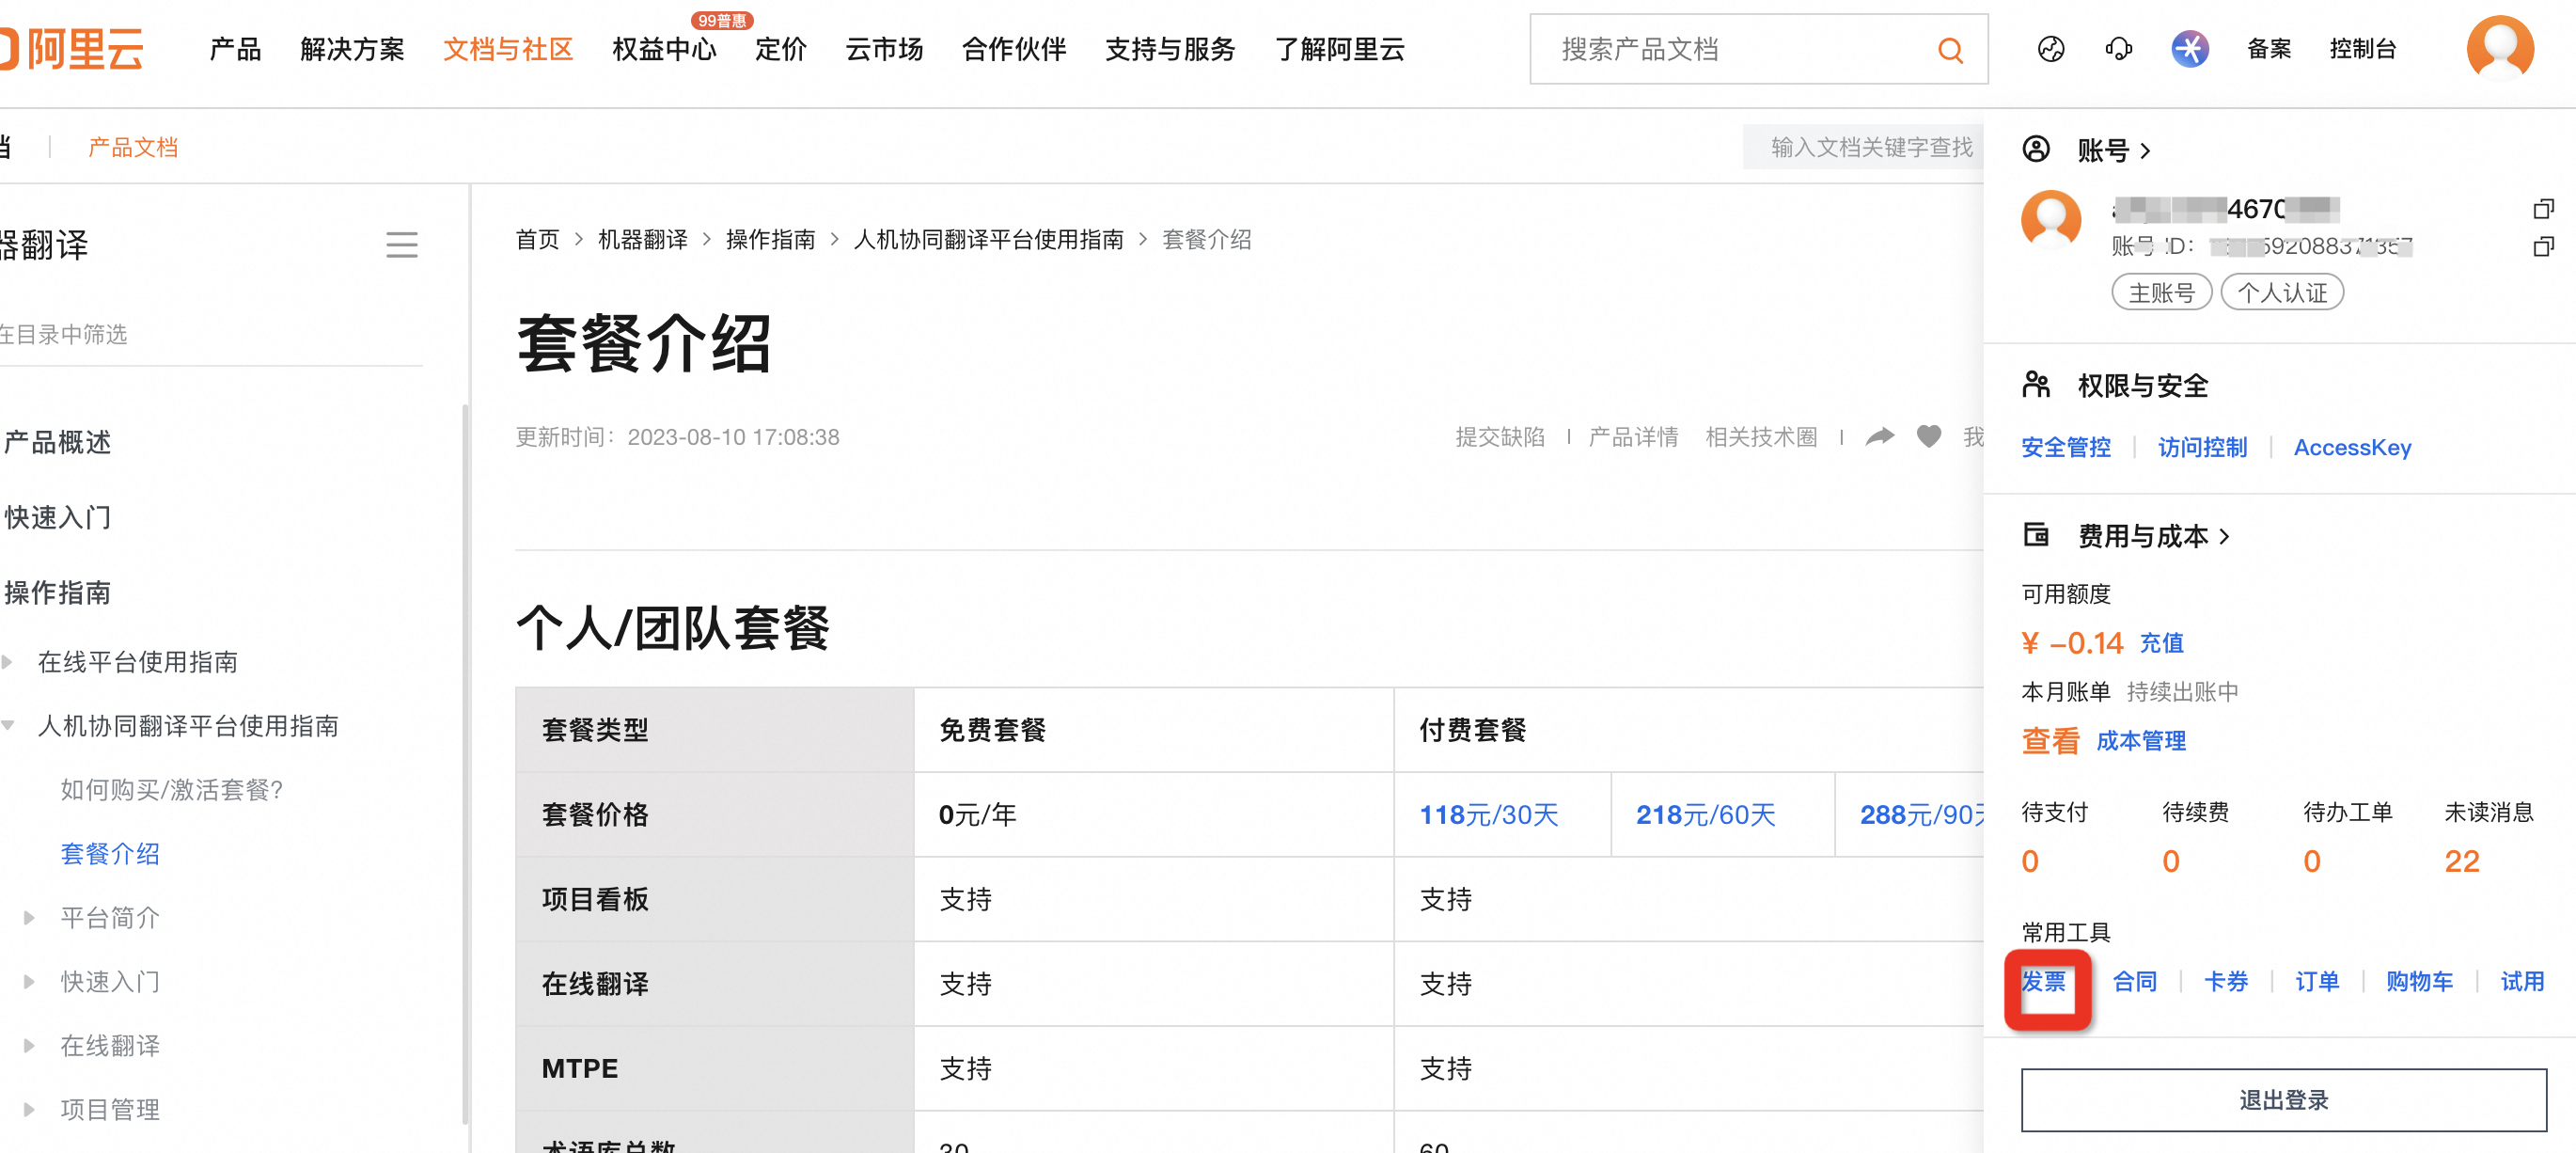The image size is (2576, 1153).
Task: Open 产品概述 in the sidebar
Action: pyautogui.click(x=57, y=441)
